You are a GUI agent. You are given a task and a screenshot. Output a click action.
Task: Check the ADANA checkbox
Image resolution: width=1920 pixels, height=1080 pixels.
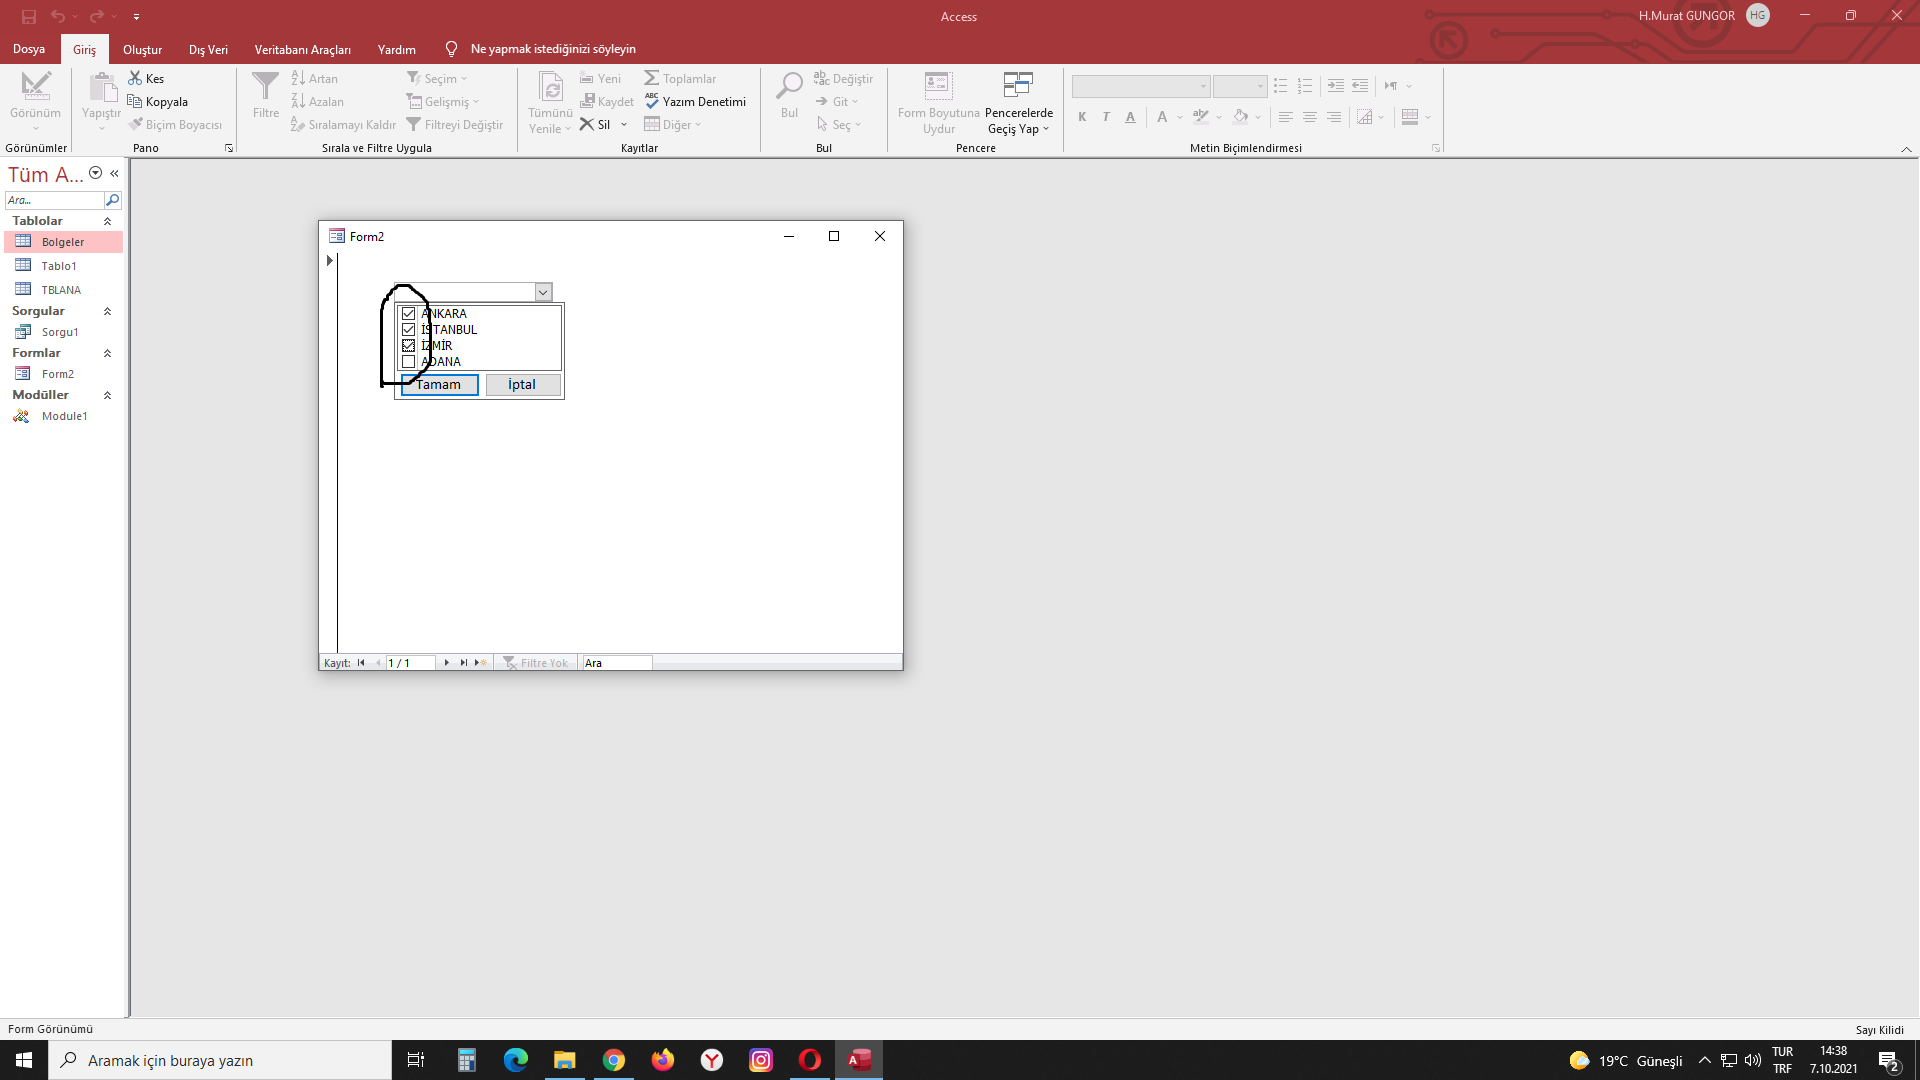pos(408,362)
